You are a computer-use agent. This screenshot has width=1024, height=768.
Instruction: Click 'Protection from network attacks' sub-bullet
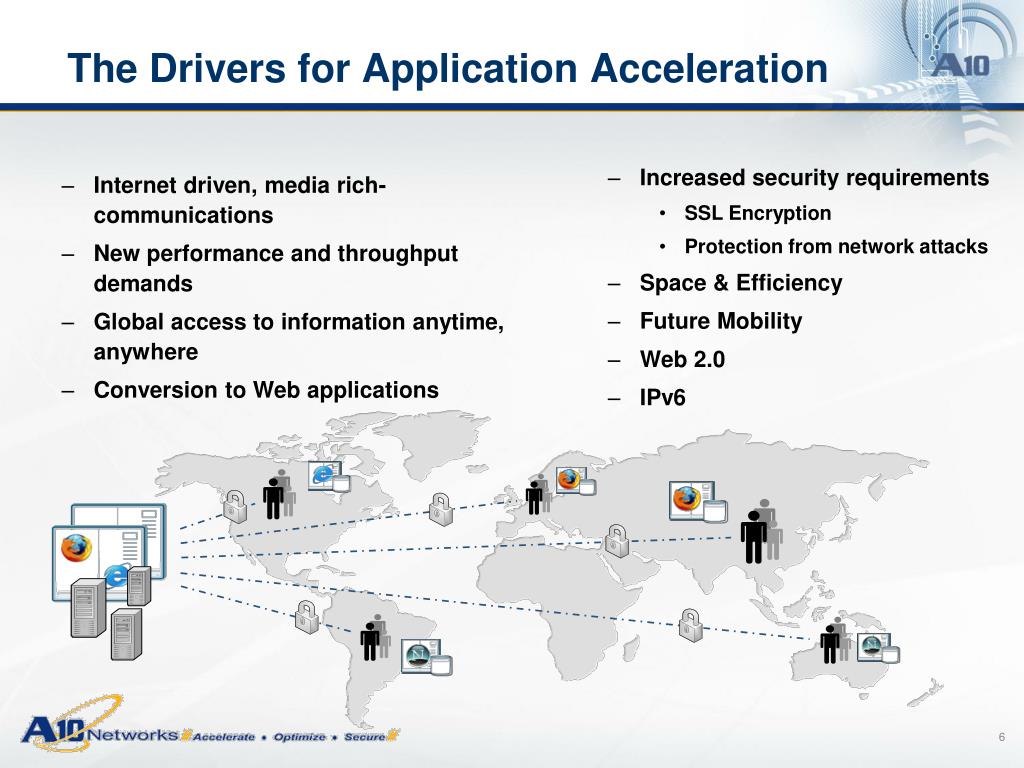coord(836,246)
